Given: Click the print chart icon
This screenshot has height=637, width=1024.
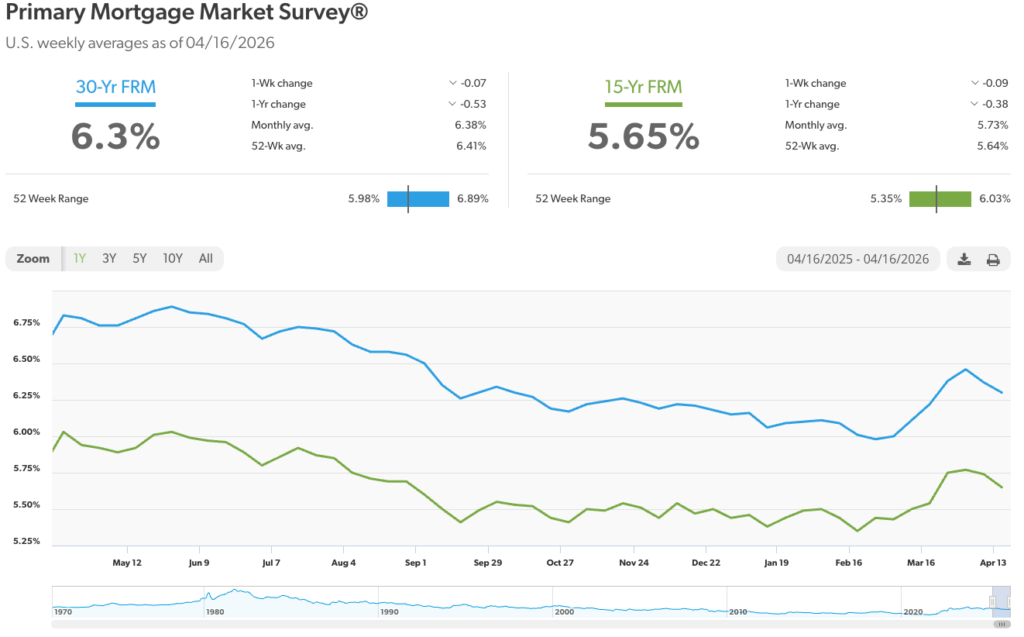Looking at the screenshot, I should tap(993, 259).
